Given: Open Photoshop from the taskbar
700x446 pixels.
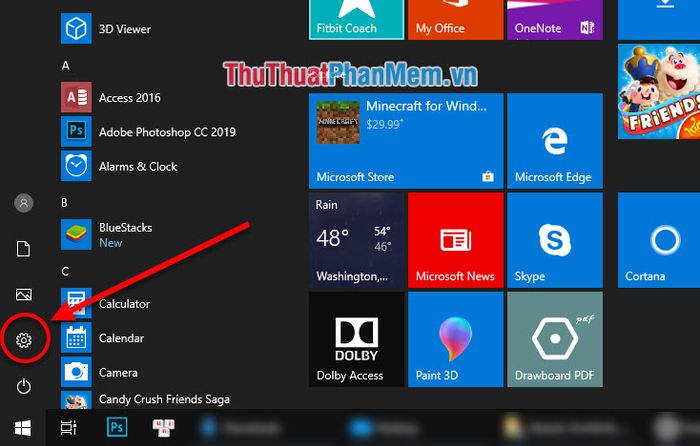Looking at the screenshot, I should point(117,427).
